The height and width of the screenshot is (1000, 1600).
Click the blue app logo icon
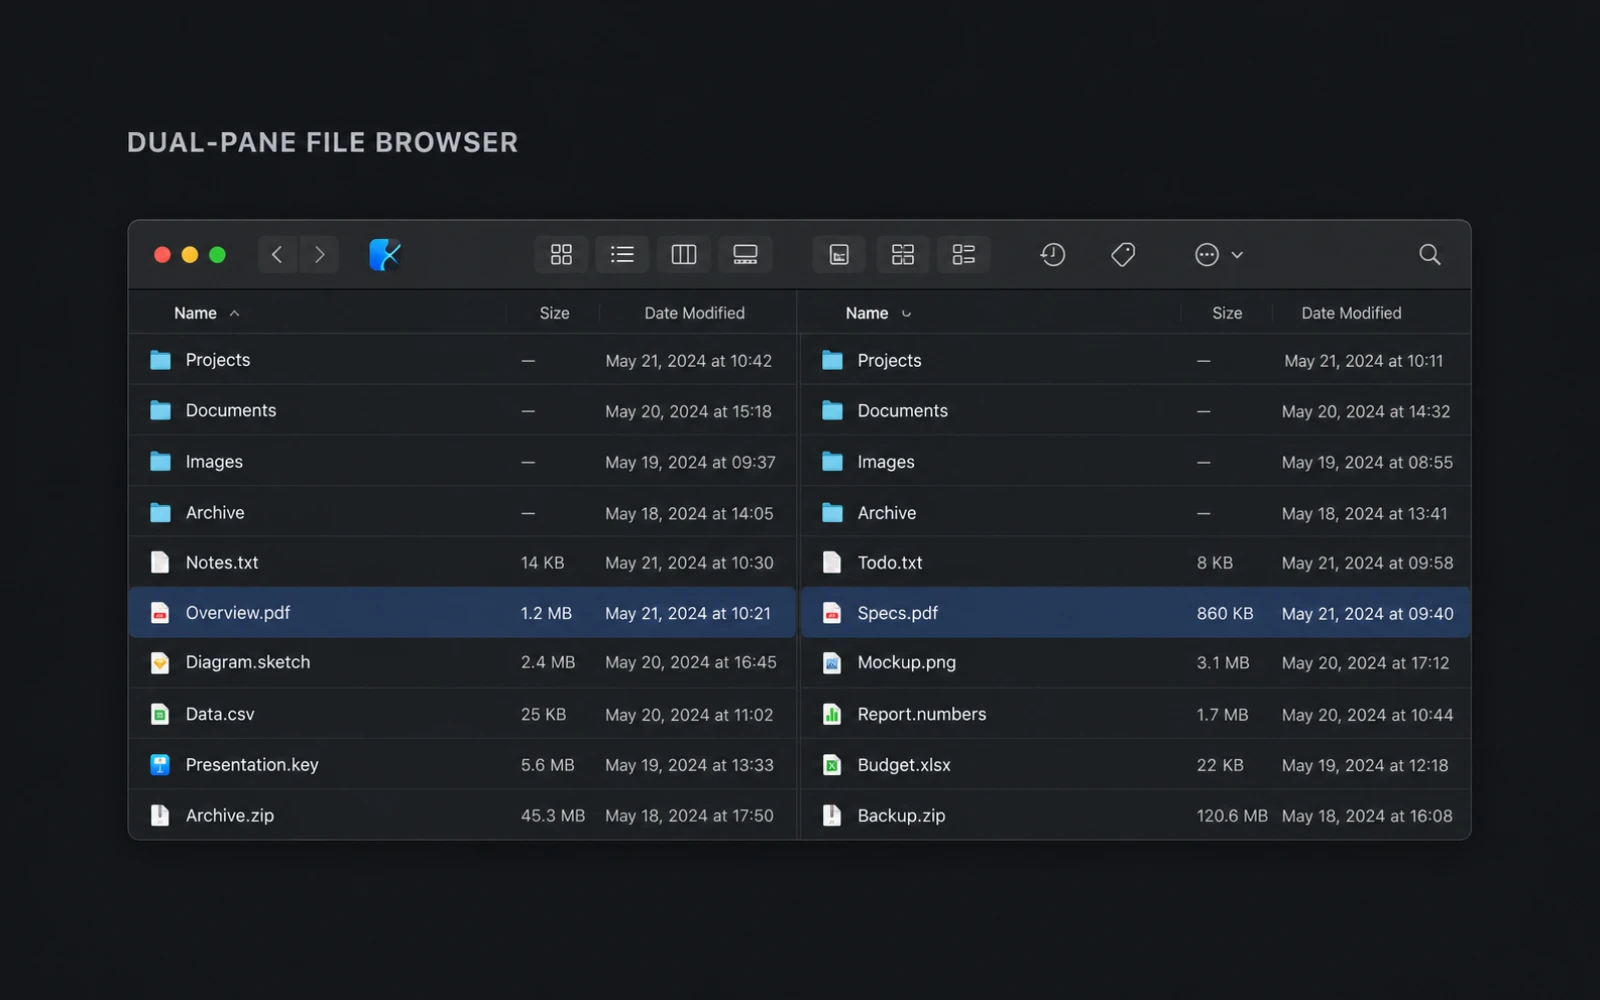[x=385, y=255]
